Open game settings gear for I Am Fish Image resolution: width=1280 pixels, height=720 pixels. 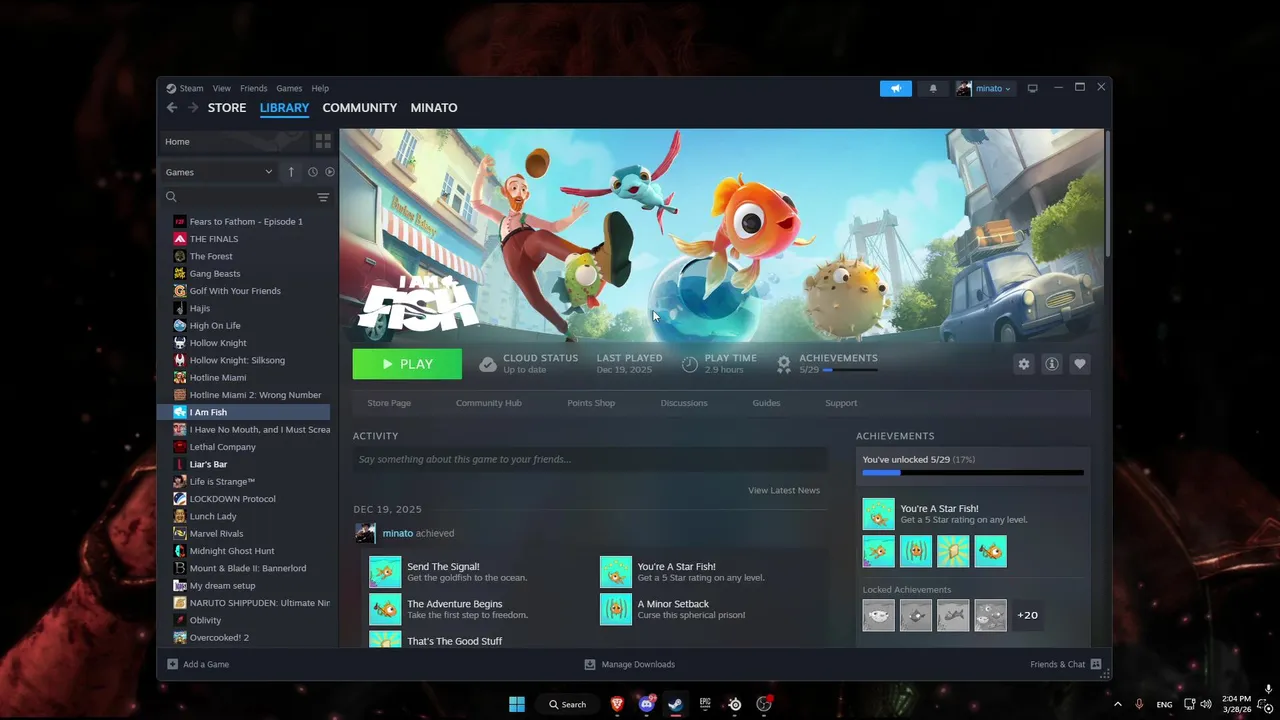pos(1023,364)
